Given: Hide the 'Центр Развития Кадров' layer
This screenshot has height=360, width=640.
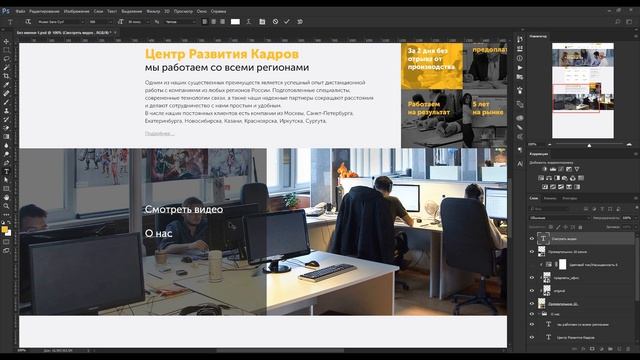Looking at the screenshot, I should click(532, 338).
